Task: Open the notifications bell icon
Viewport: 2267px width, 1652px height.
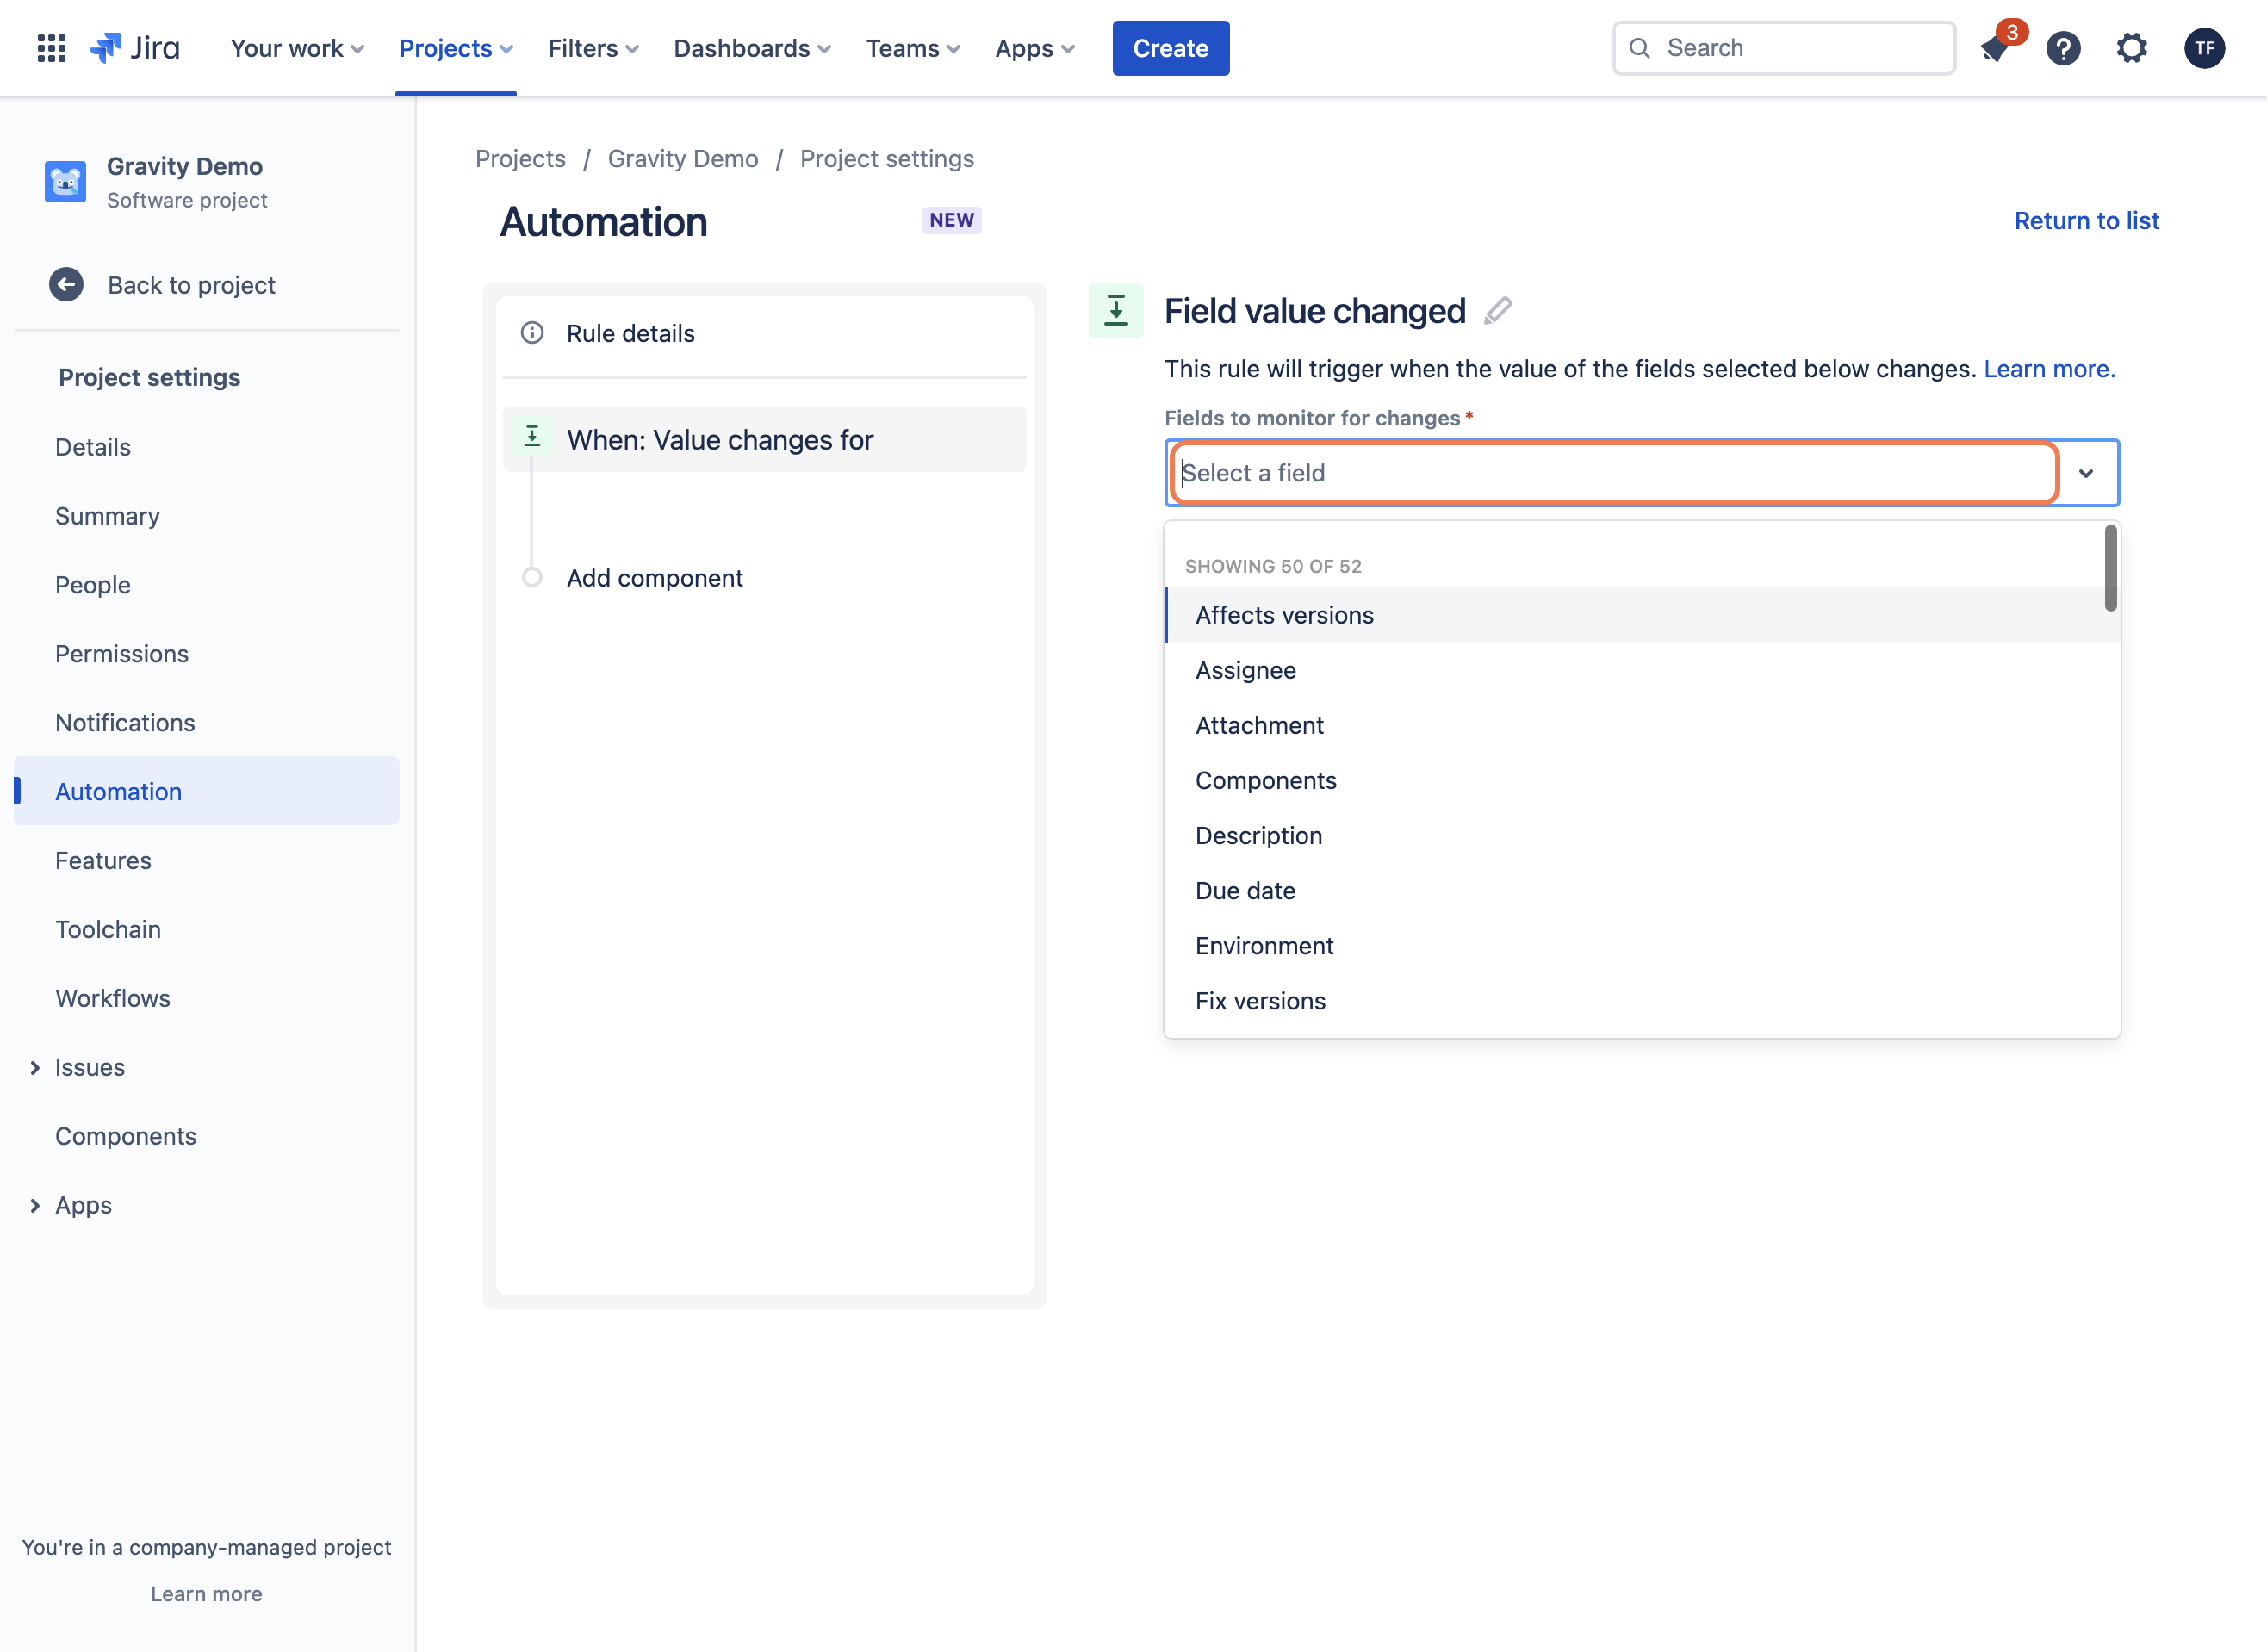Action: pyautogui.click(x=1994, y=48)
